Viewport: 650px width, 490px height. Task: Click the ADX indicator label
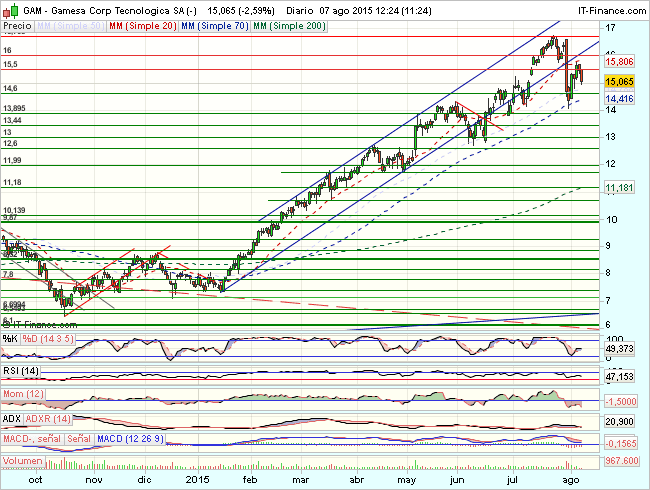pos(12,419)
